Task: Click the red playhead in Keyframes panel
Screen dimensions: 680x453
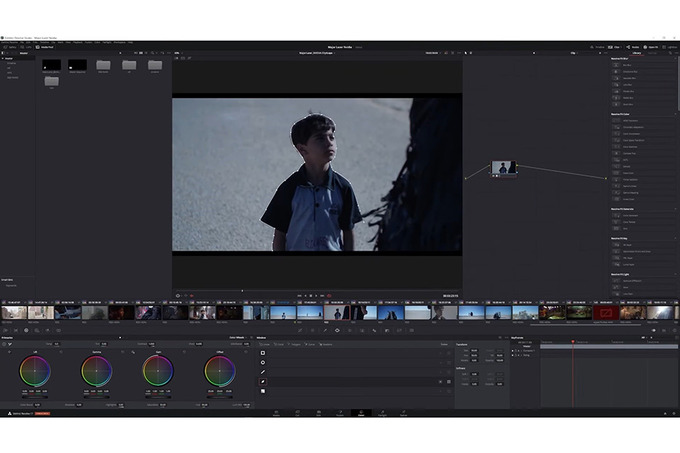Action: (572, 342)
